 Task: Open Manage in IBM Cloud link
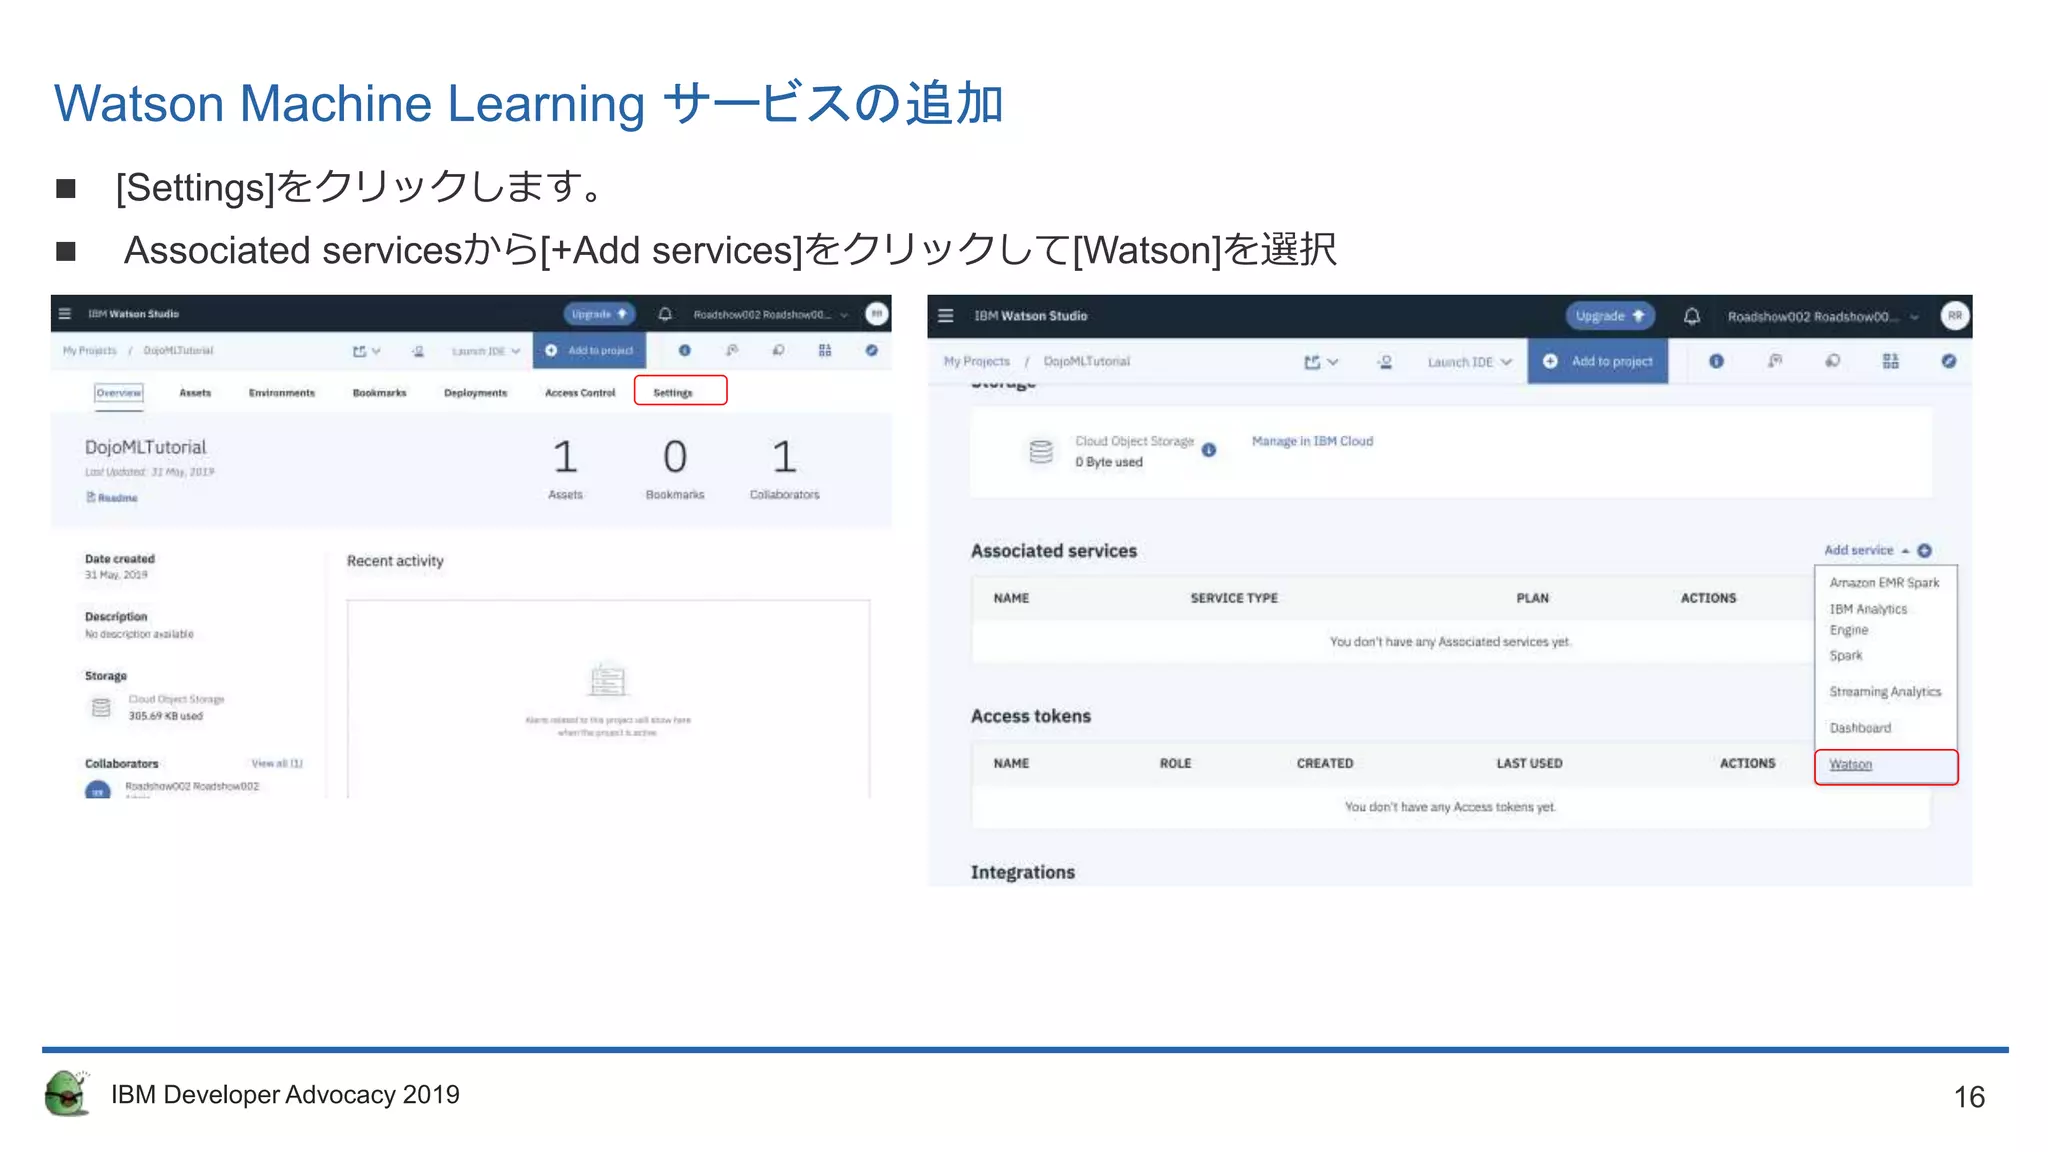pos(1312,441)
